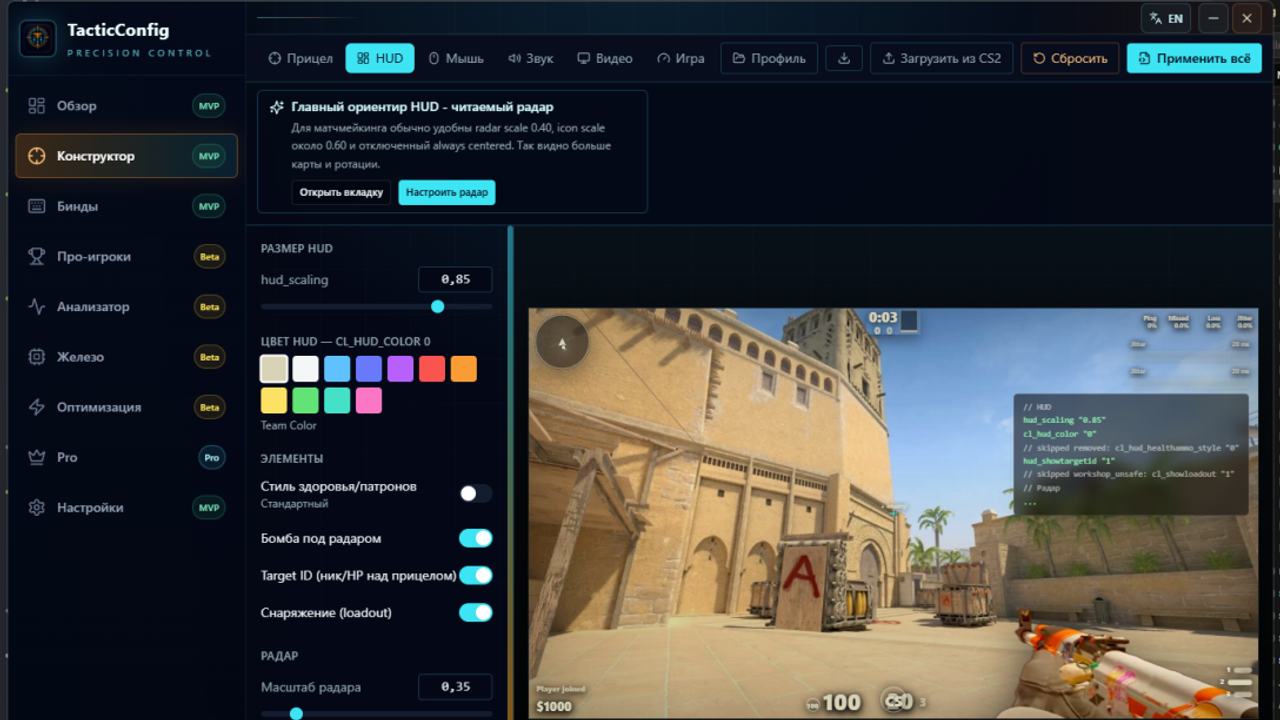Viewport: 1280px width, 720px height.
Task: Choose the green HUD color swatch
Action: coord(305,401)
